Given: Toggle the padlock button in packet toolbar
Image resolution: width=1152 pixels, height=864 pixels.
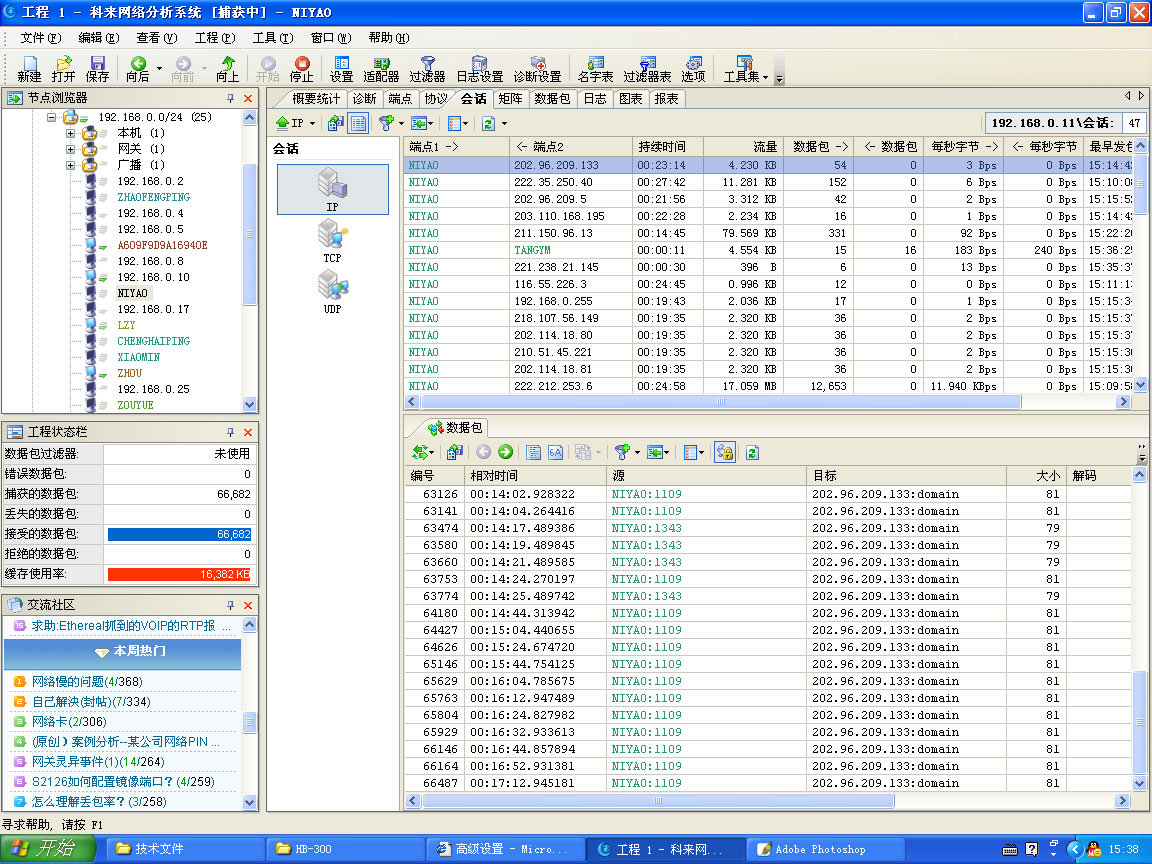Looking at the screenshot, I should click(x=725, y=452).
